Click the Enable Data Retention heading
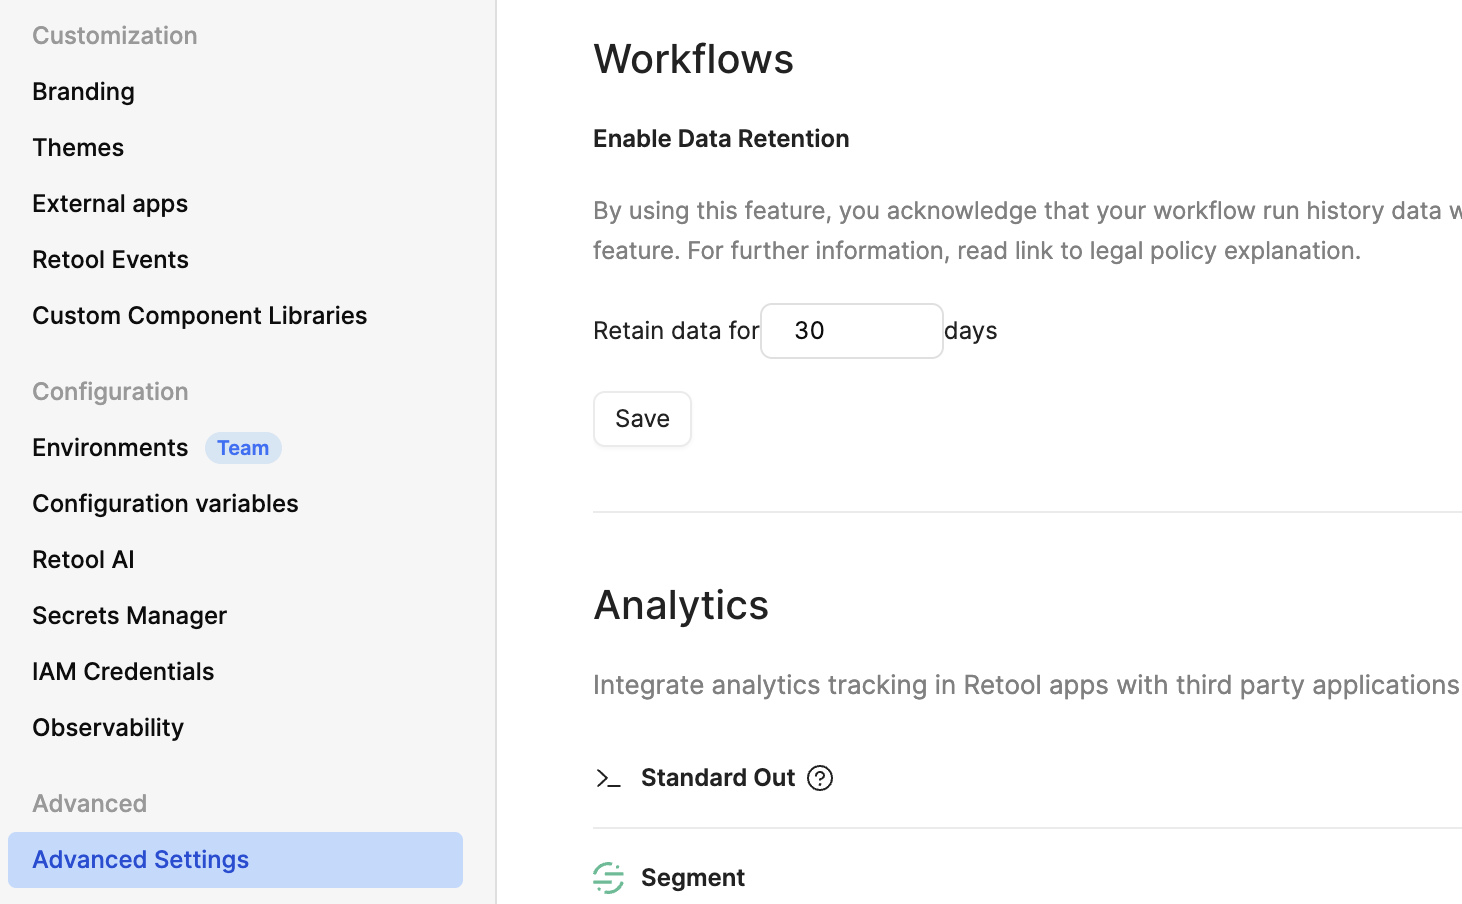 coord(721,138)
